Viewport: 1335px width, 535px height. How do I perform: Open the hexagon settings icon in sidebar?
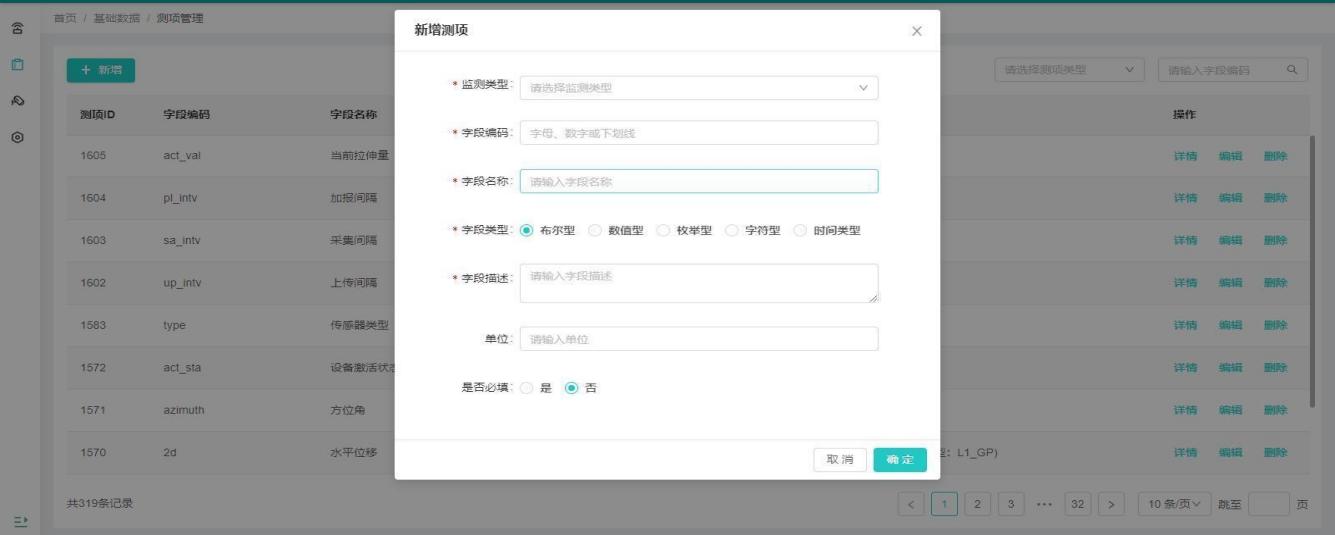tap(17, 137)
